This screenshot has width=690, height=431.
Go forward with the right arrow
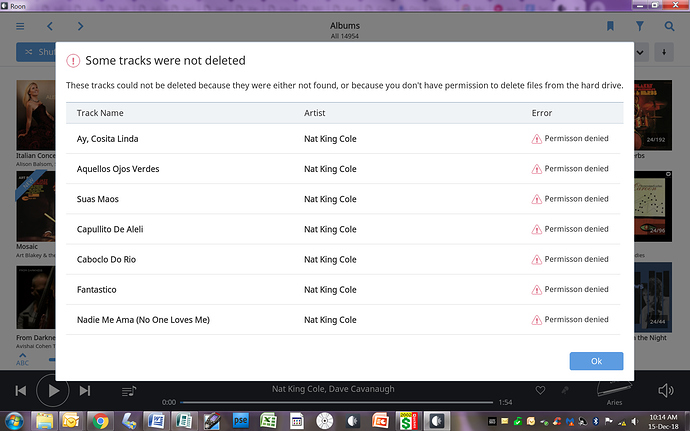click(80, 26)
